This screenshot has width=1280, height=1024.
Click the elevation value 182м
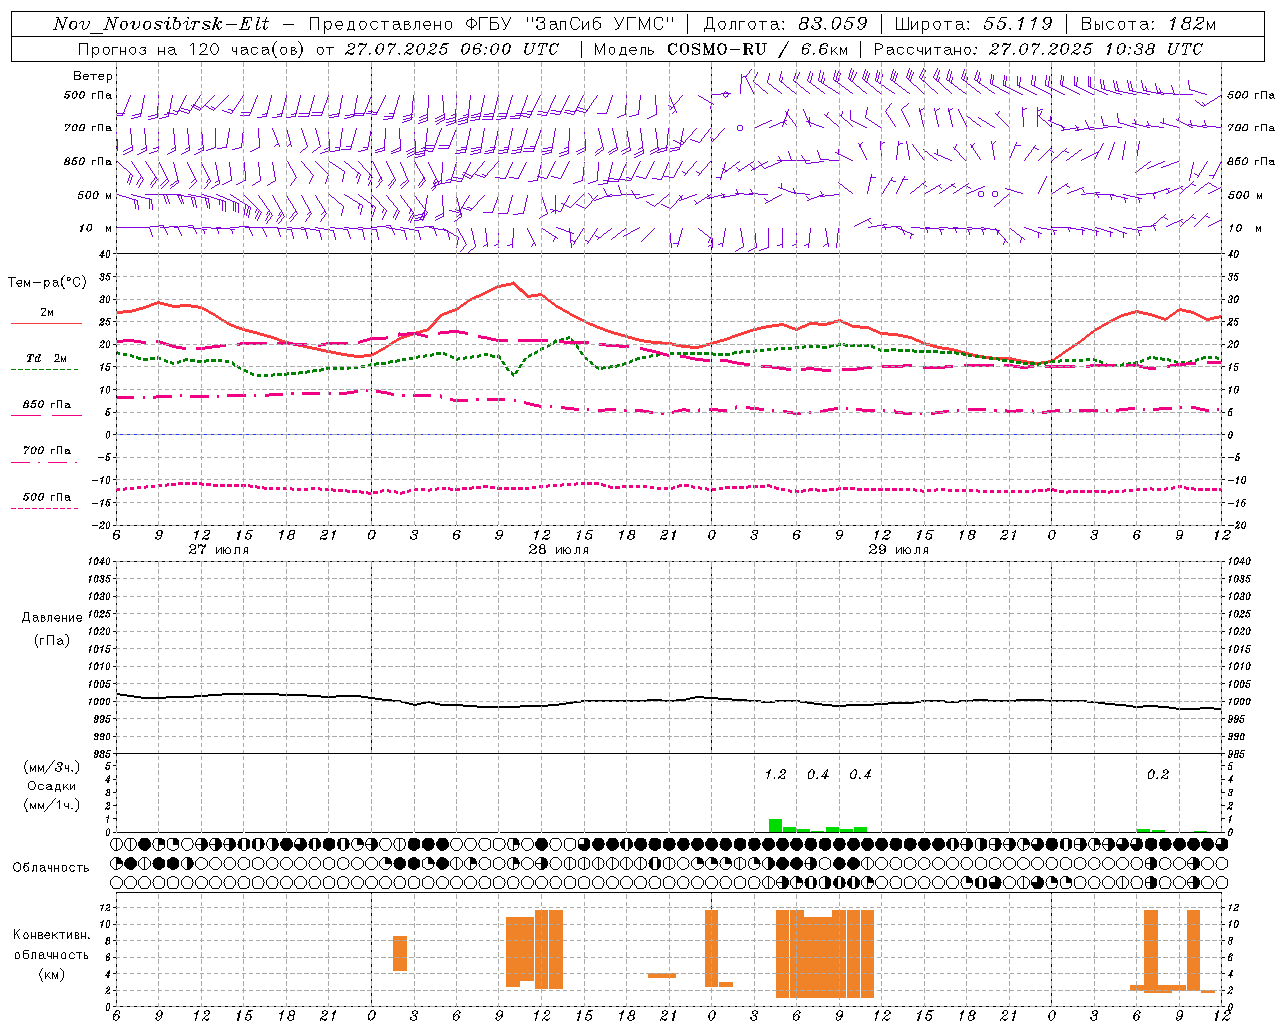pyautogui.click(x=1191, y=24)
